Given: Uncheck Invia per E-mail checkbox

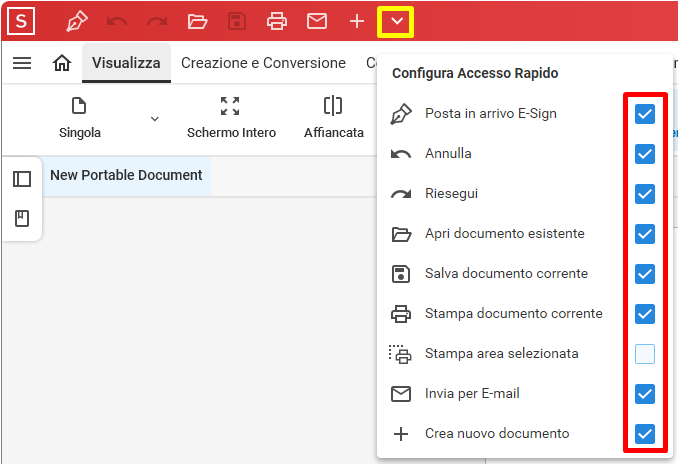Looking at the screenshot, I should pos(645,394).
